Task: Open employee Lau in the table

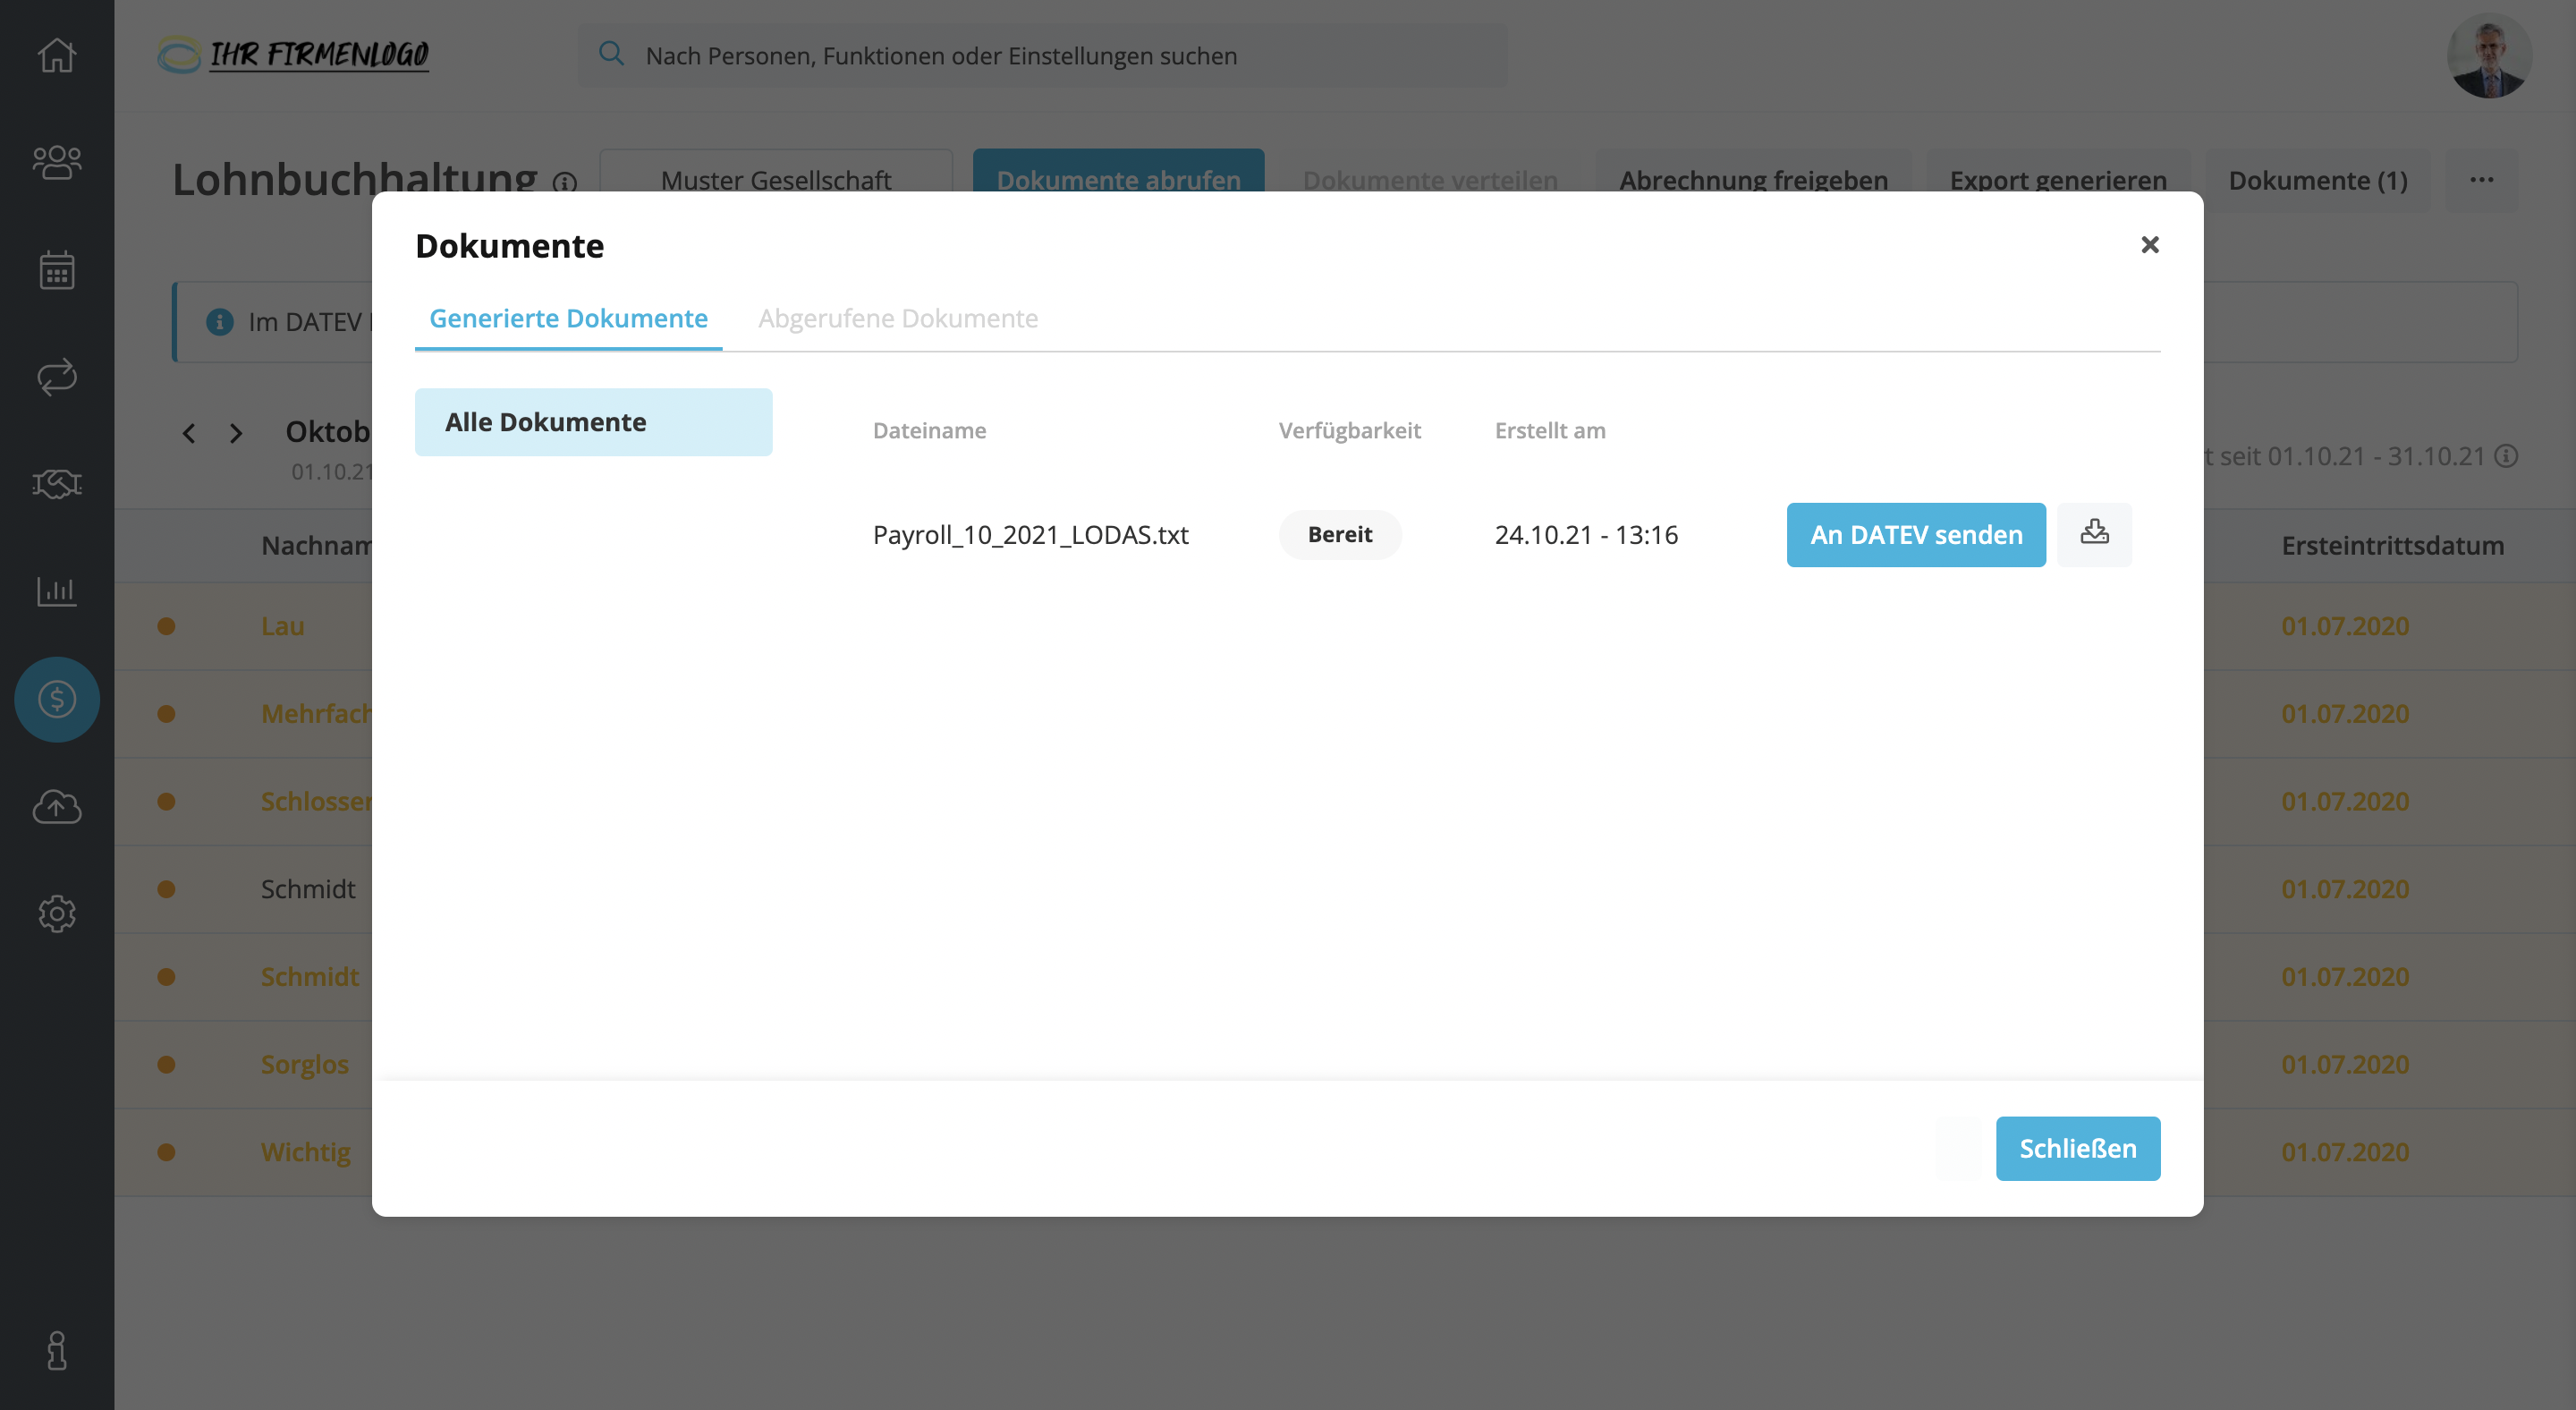Action: (x=283, y=626)
